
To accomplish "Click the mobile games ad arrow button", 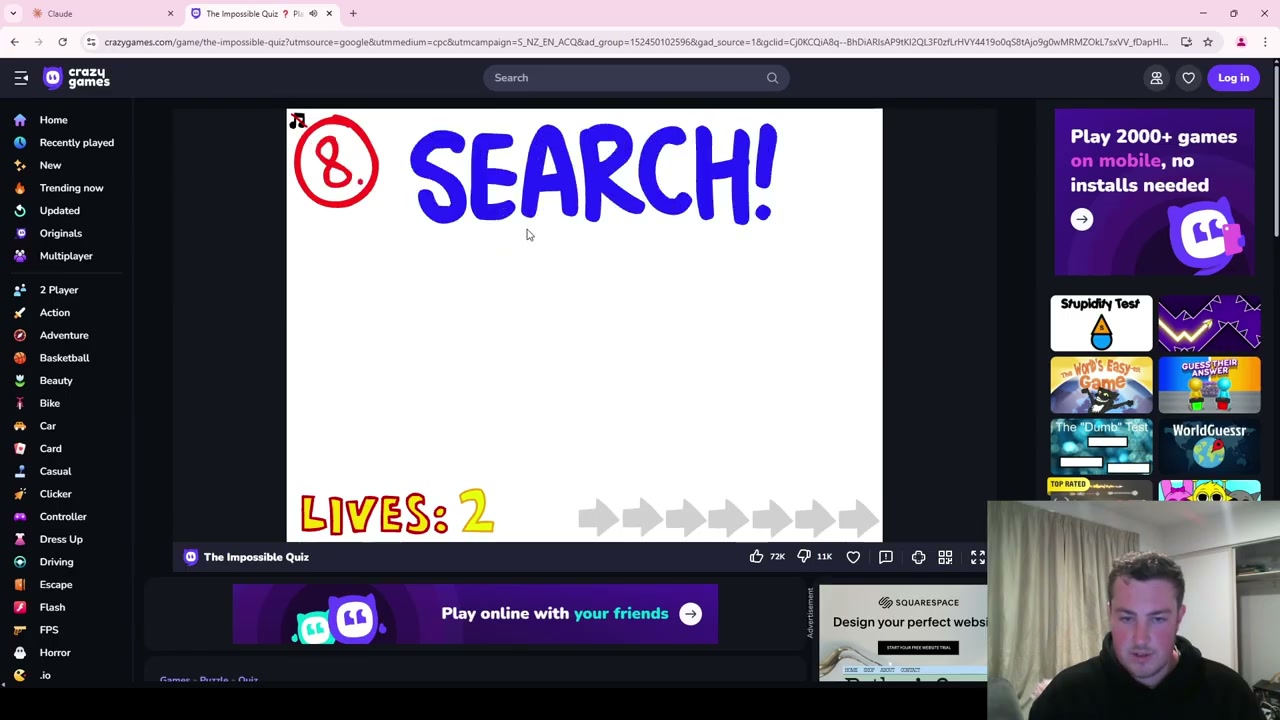I will [x=1081, y=220].
